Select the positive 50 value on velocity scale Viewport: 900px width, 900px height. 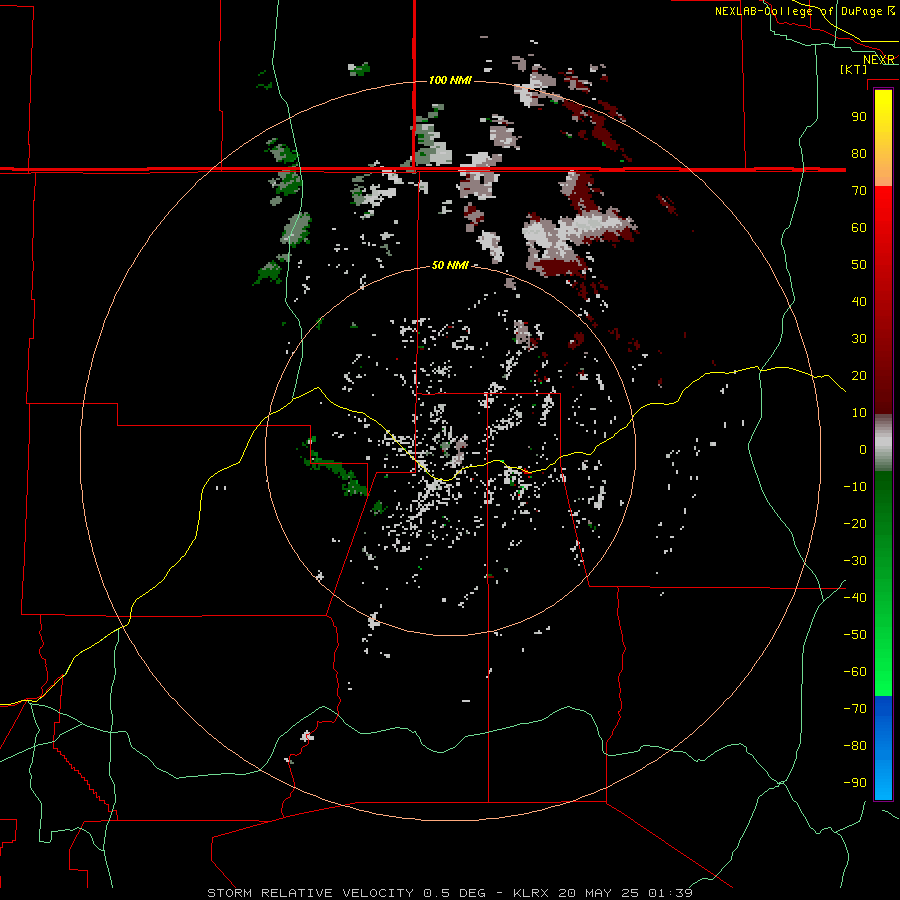click(859, 265)
